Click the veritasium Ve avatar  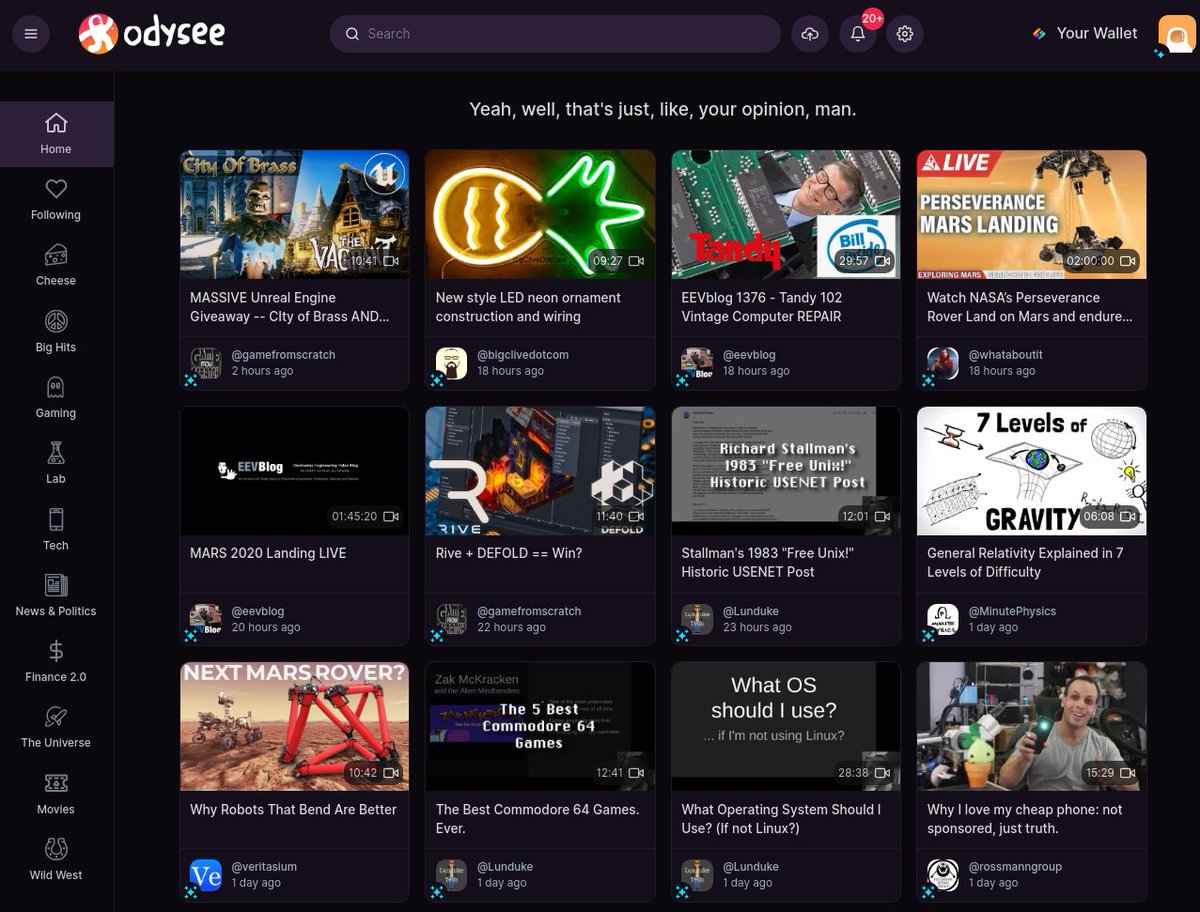pyautogui.click(x=206, y=875)
